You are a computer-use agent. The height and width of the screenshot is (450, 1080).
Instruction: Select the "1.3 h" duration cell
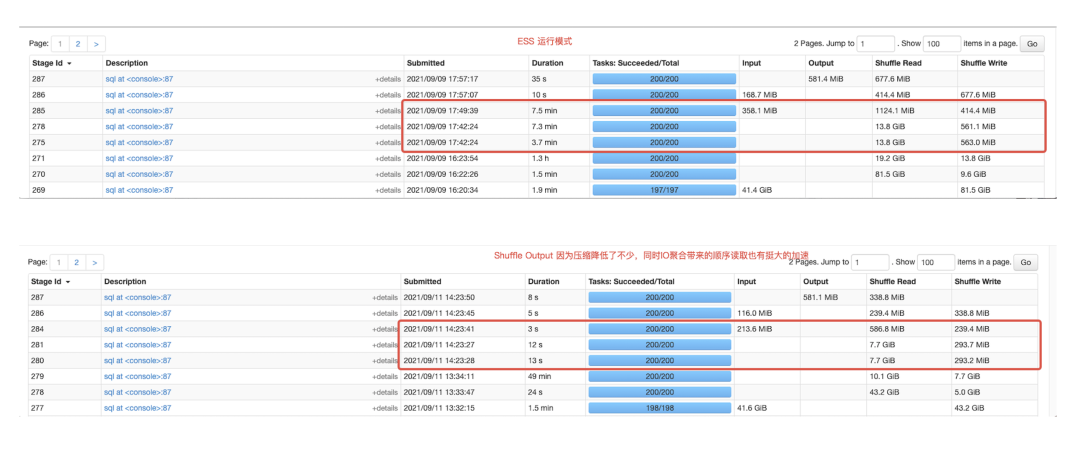540,158
